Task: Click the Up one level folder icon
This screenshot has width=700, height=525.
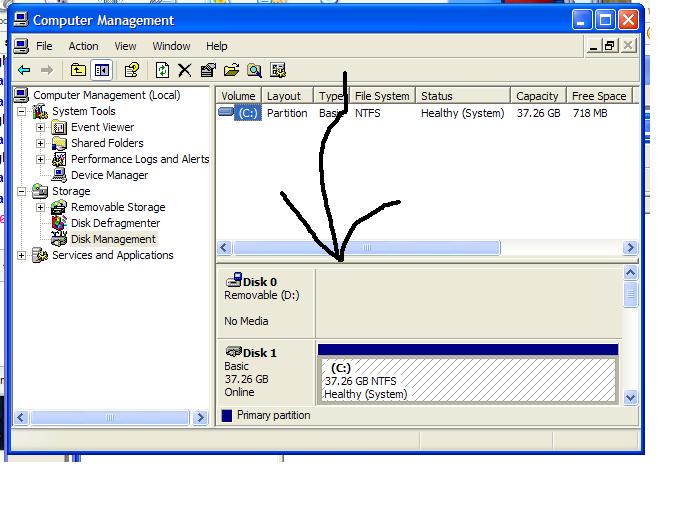Action: click(78, 70)
